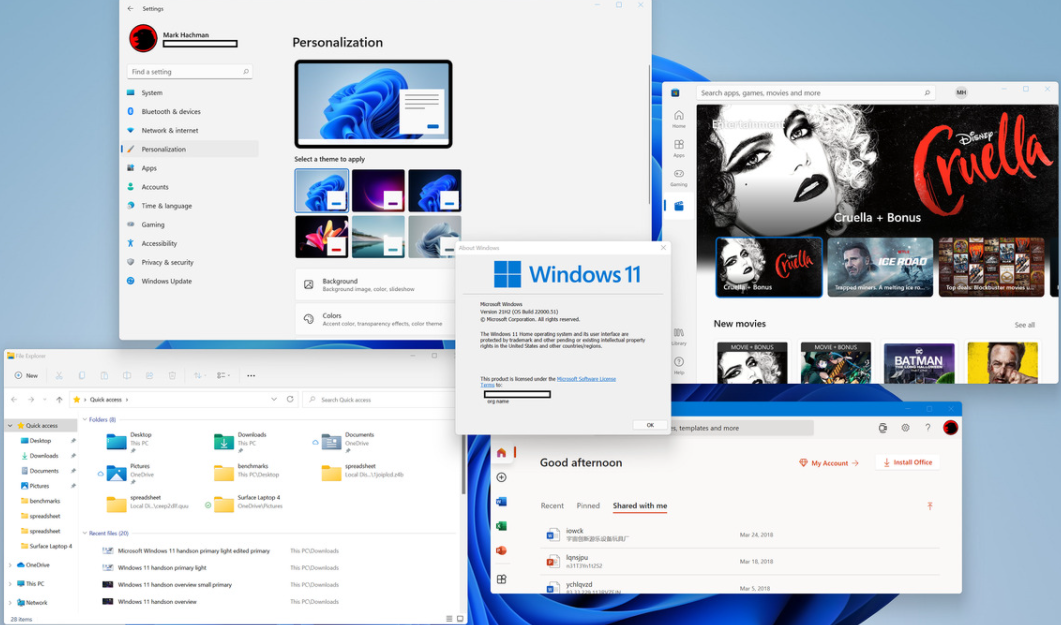Open PowerPoint from the Office sidebar
The height and width of the screenshot is (625, 1061).
point(501,550)
